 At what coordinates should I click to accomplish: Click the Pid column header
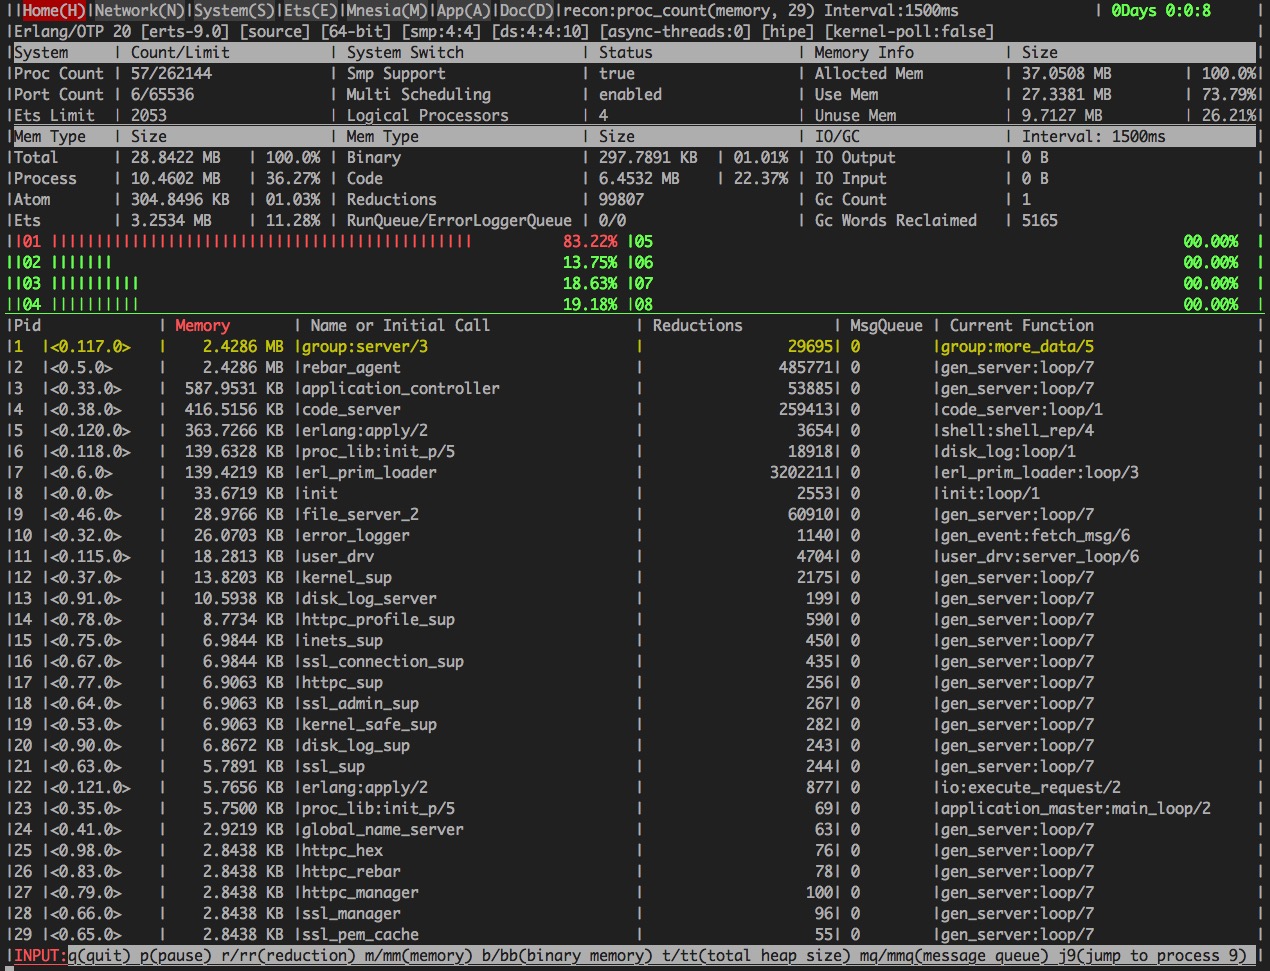pyautogui.click(x=28, y=325)
